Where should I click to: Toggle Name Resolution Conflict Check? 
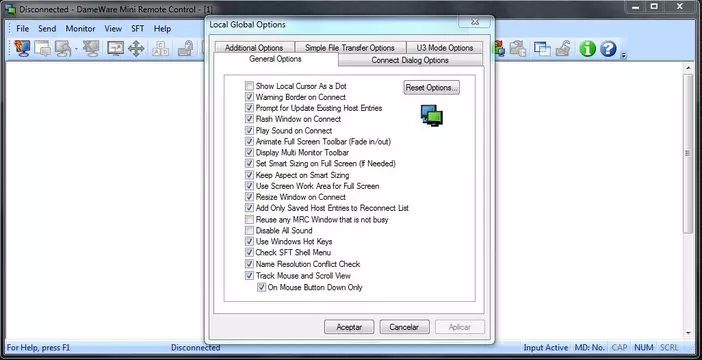(x=249, y=264)
